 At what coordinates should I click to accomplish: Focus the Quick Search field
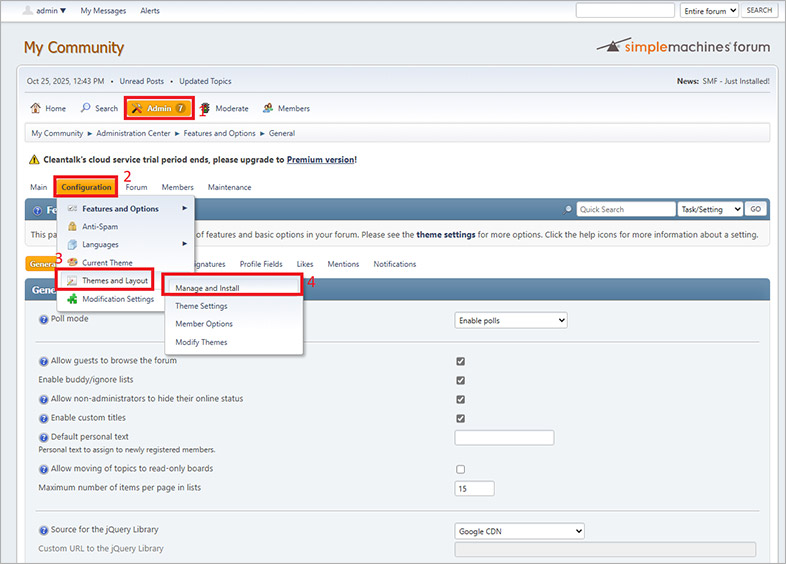(626, 209)
